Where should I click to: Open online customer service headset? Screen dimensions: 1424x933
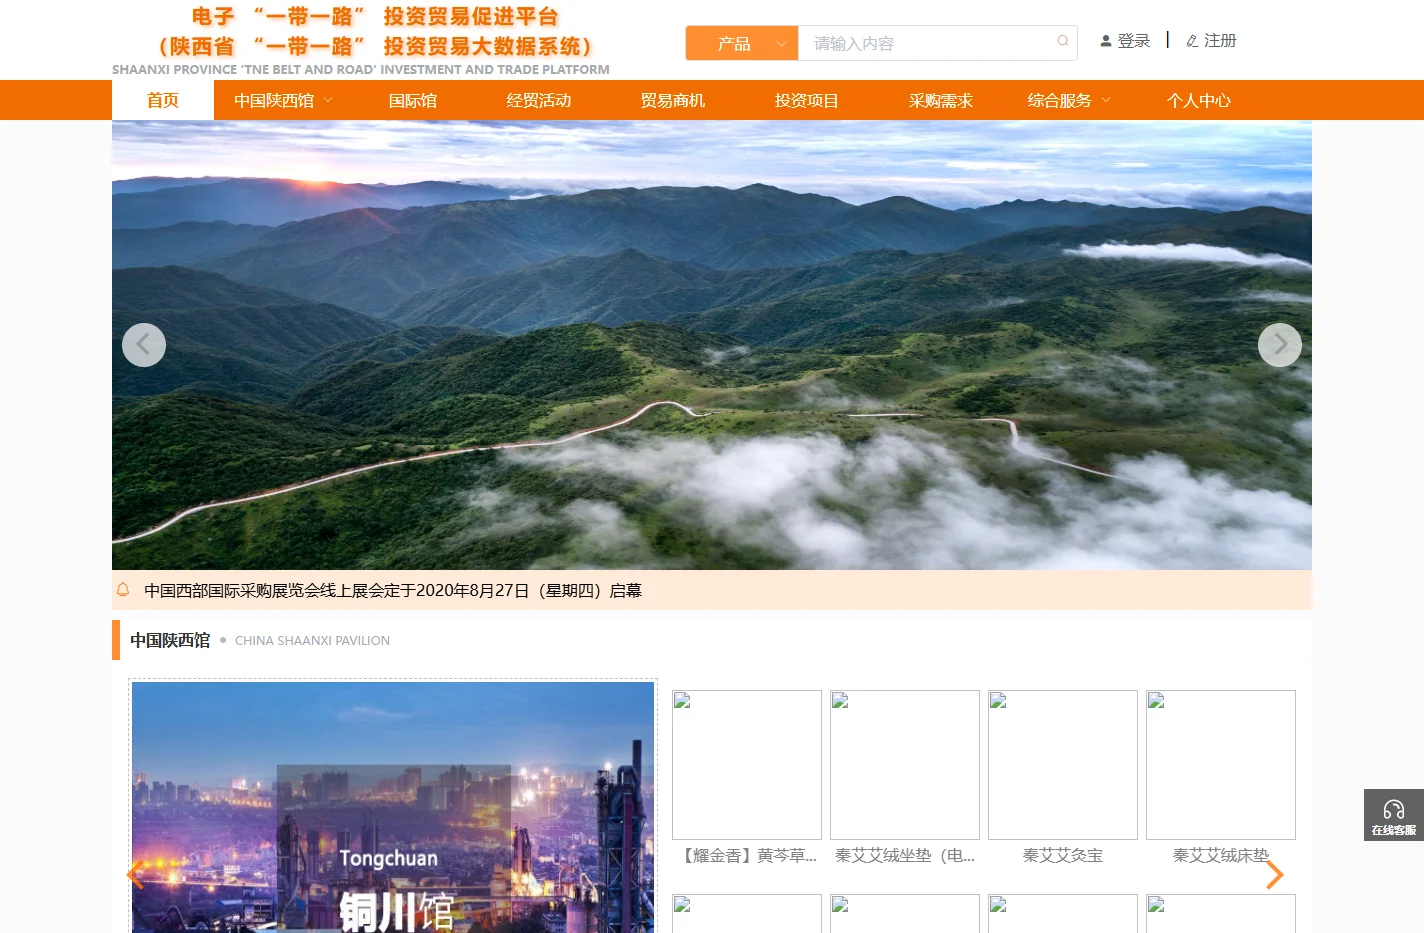[x=1394, y=815]
